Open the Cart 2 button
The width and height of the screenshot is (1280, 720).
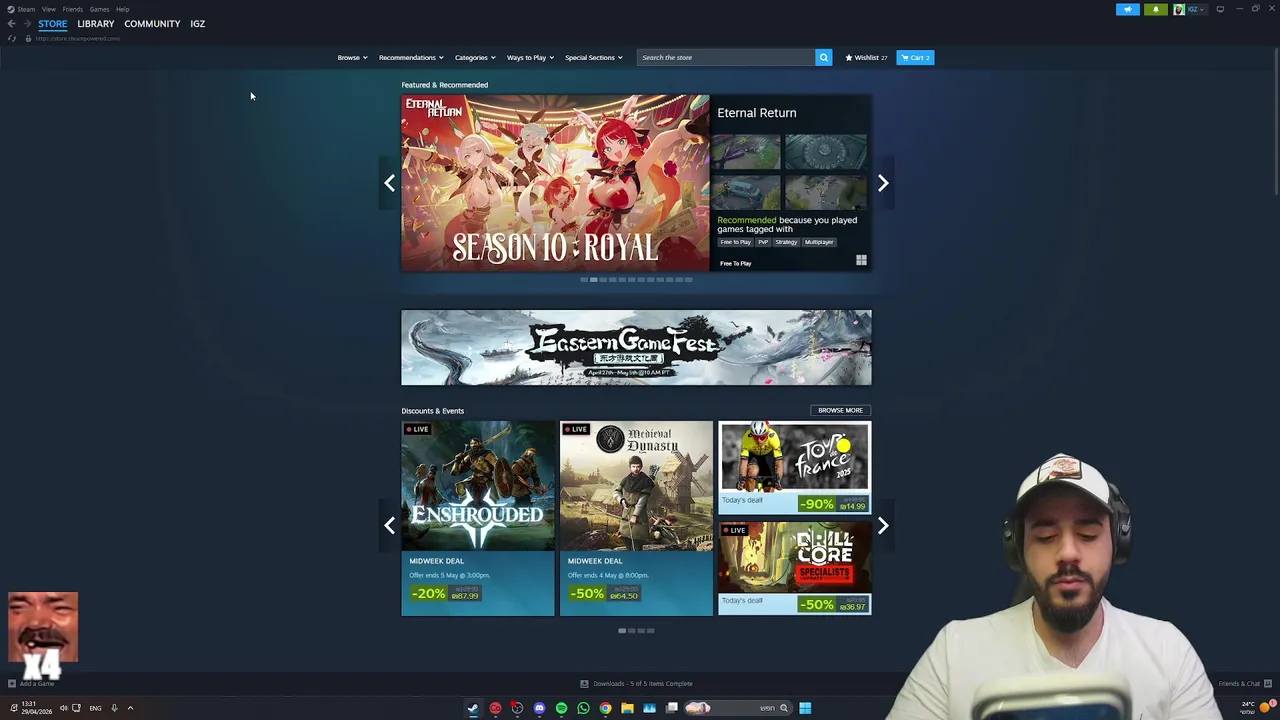click(x=915, y=57)
